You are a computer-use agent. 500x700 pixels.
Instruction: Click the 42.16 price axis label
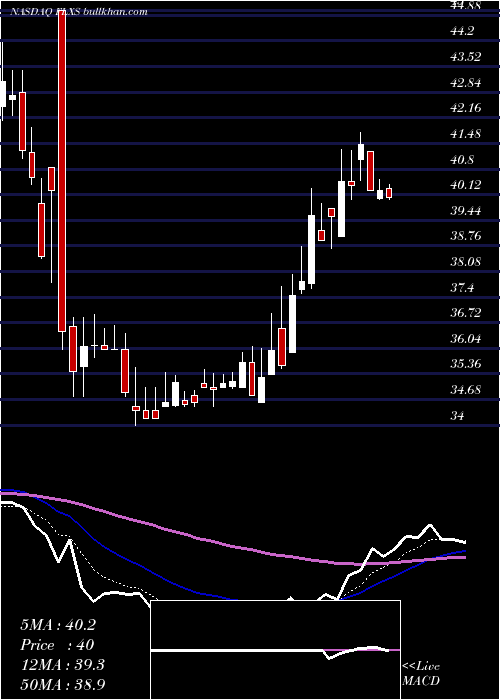click(468, 108)
